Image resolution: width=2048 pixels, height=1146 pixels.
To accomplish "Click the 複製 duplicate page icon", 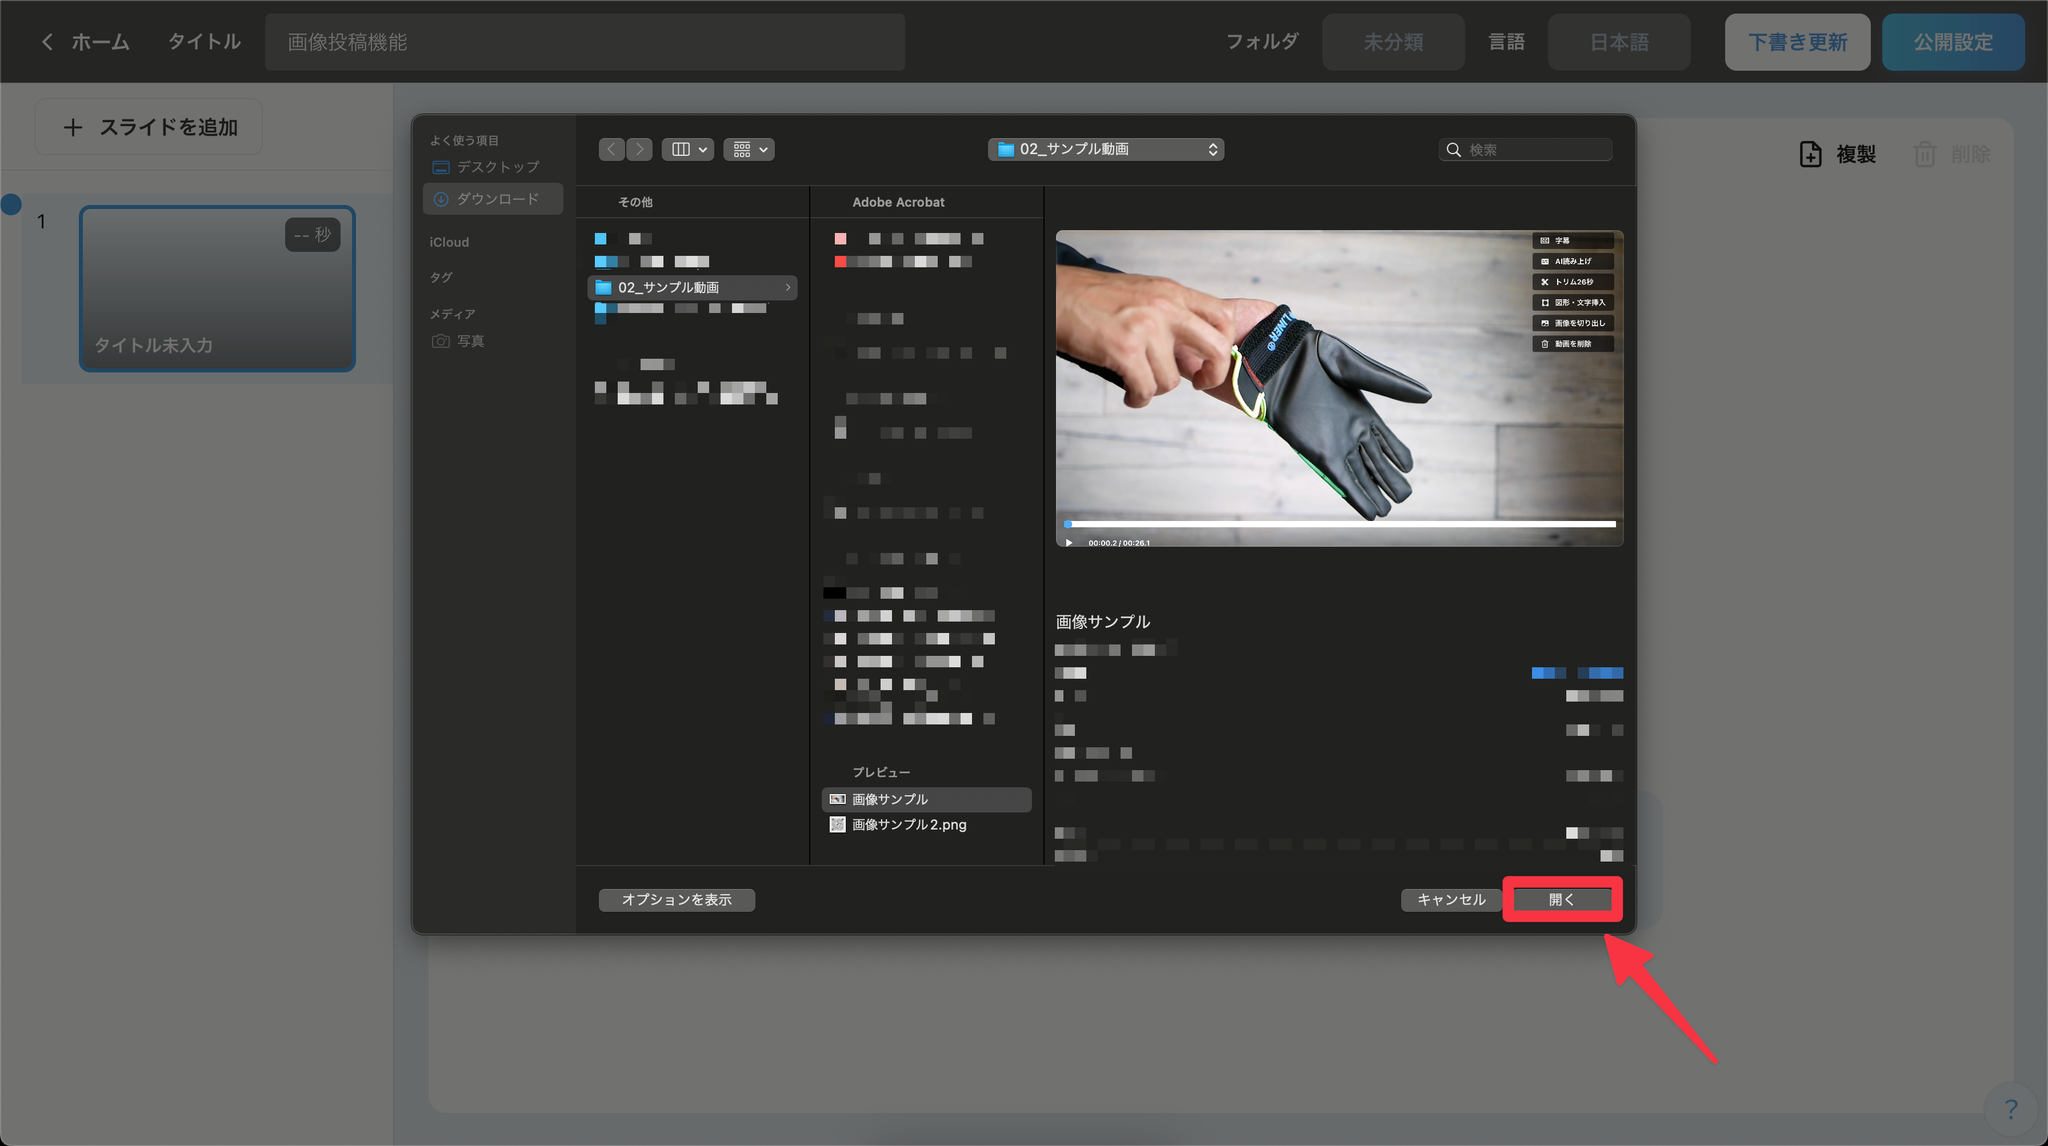I will pyautogui.click(x=1810, y=154).
